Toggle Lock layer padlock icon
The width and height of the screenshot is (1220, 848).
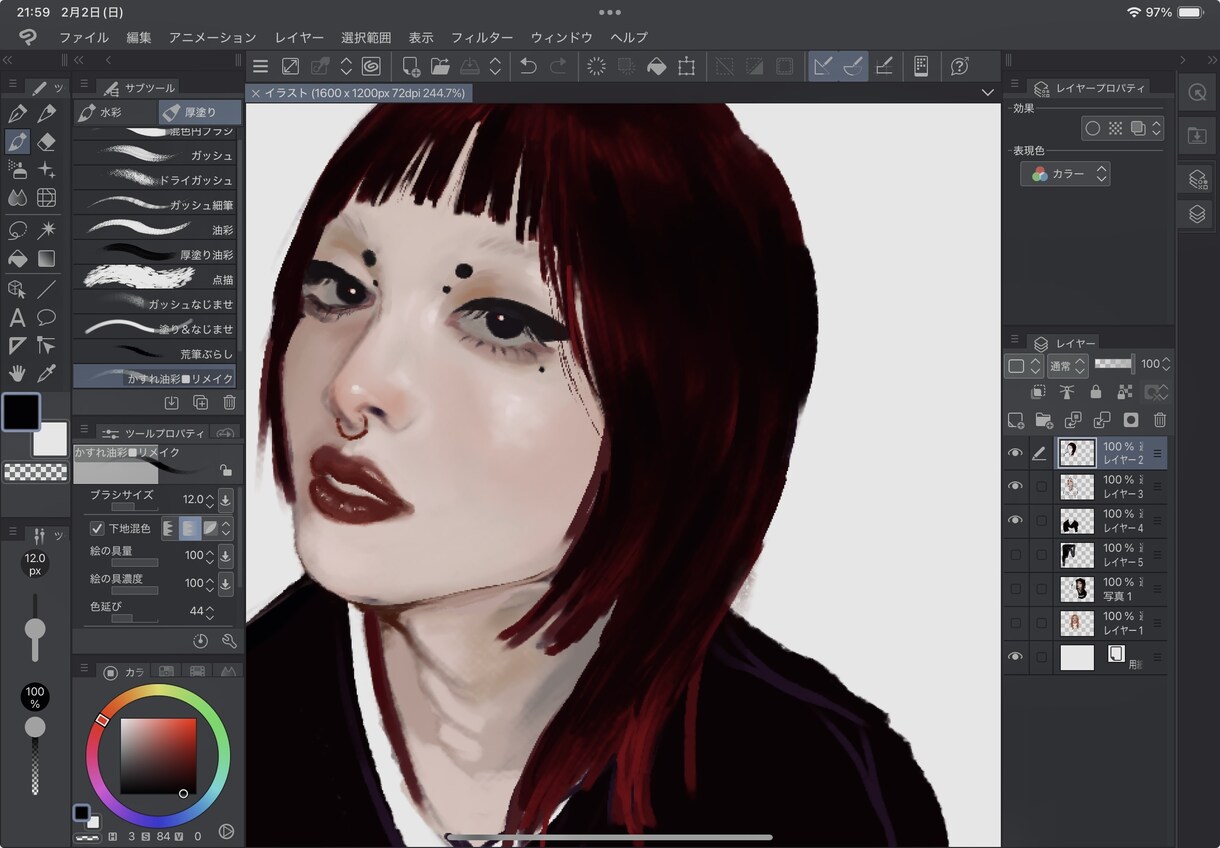[1096, 392]
